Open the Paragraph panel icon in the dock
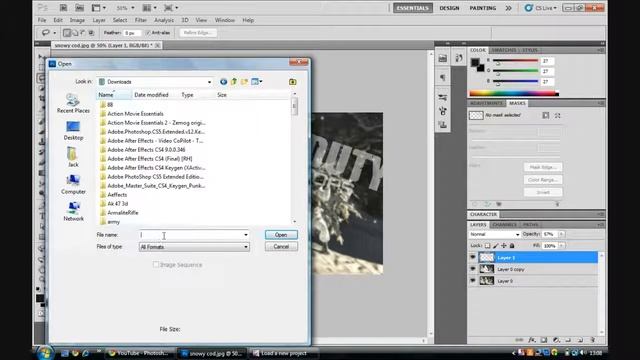 pyautogui.click(x=442, y=78)
